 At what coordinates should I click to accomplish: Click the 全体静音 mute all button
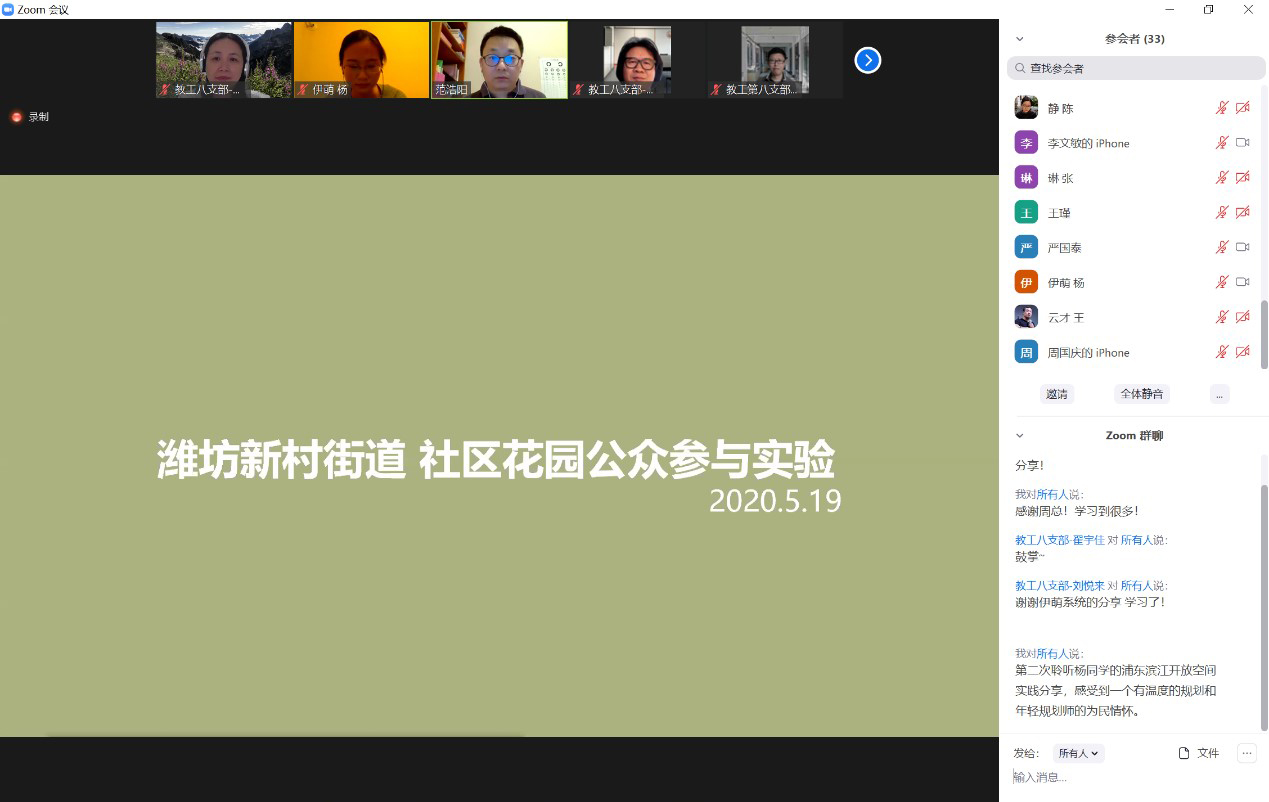coord(1141,394)
